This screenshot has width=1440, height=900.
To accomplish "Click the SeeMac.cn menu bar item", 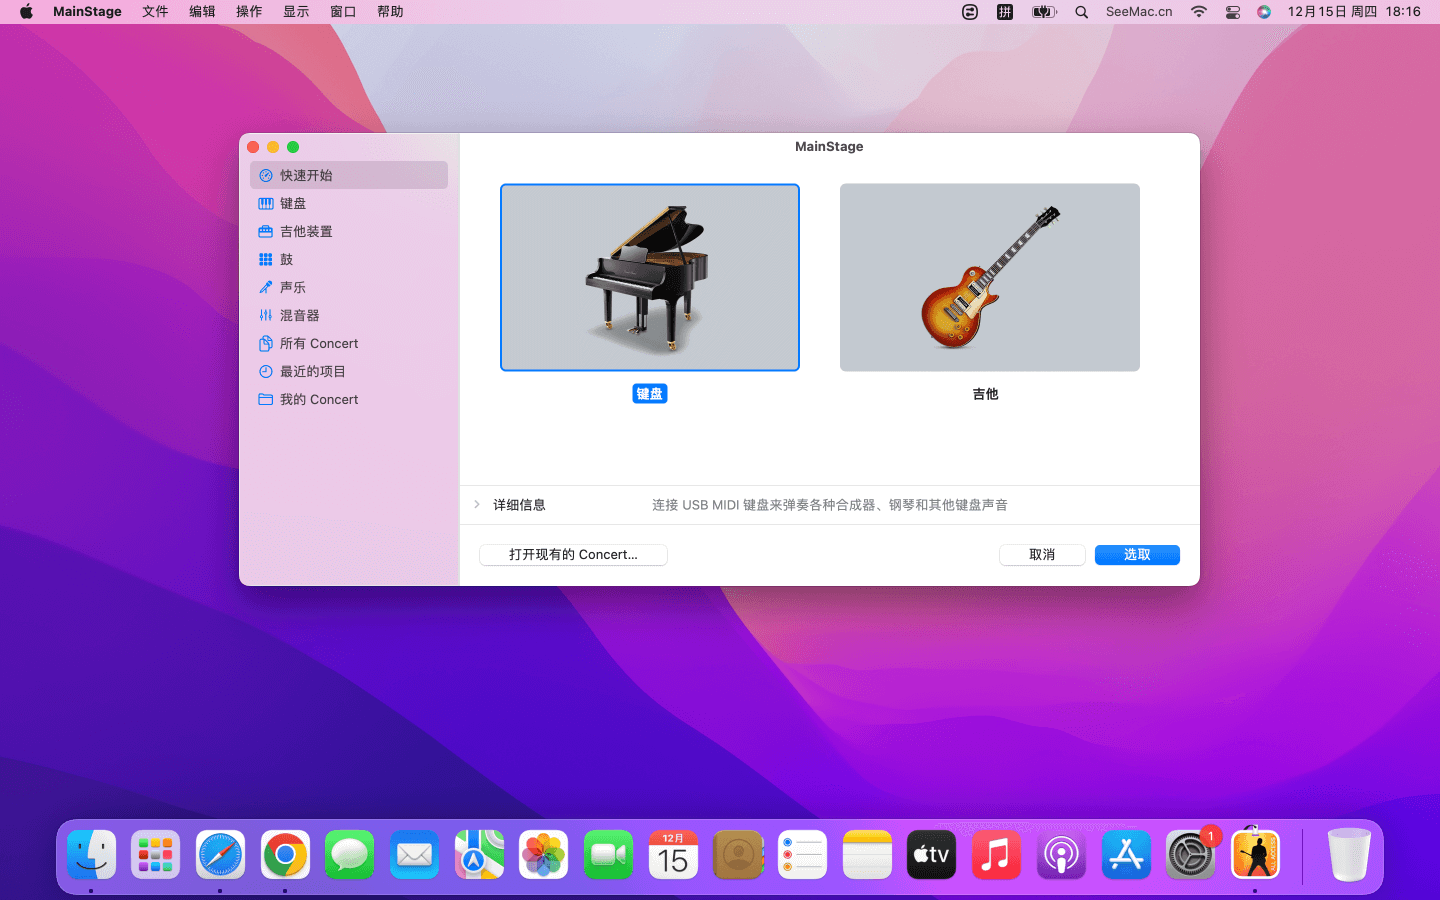I will 1139,12.
